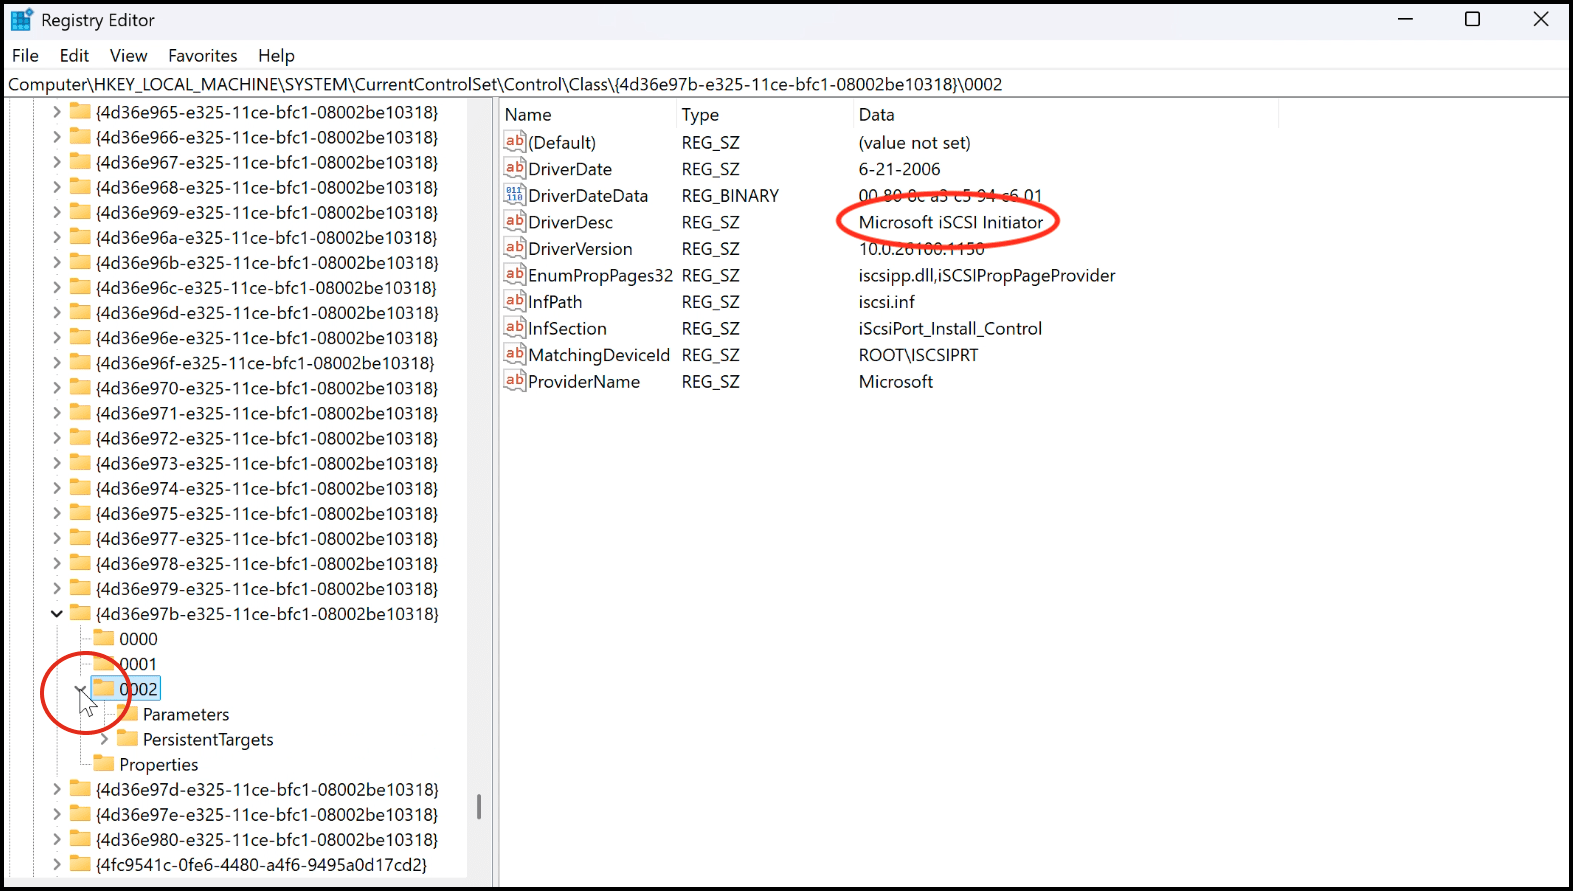Expand the PersistentTargets subkey

coord(104,739)
